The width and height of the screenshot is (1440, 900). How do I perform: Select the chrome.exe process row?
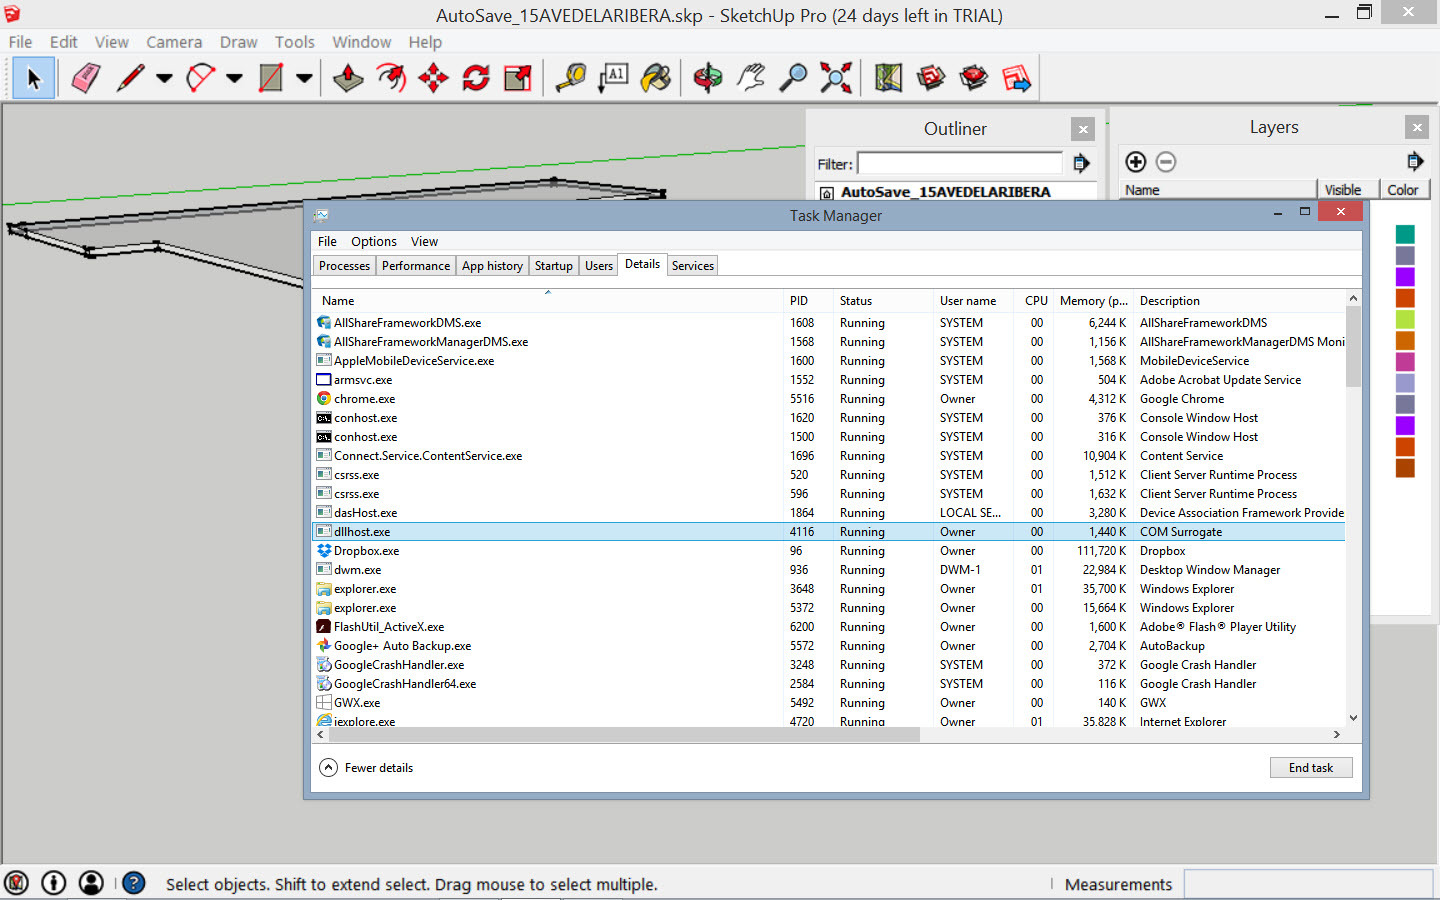click(829, 399)
